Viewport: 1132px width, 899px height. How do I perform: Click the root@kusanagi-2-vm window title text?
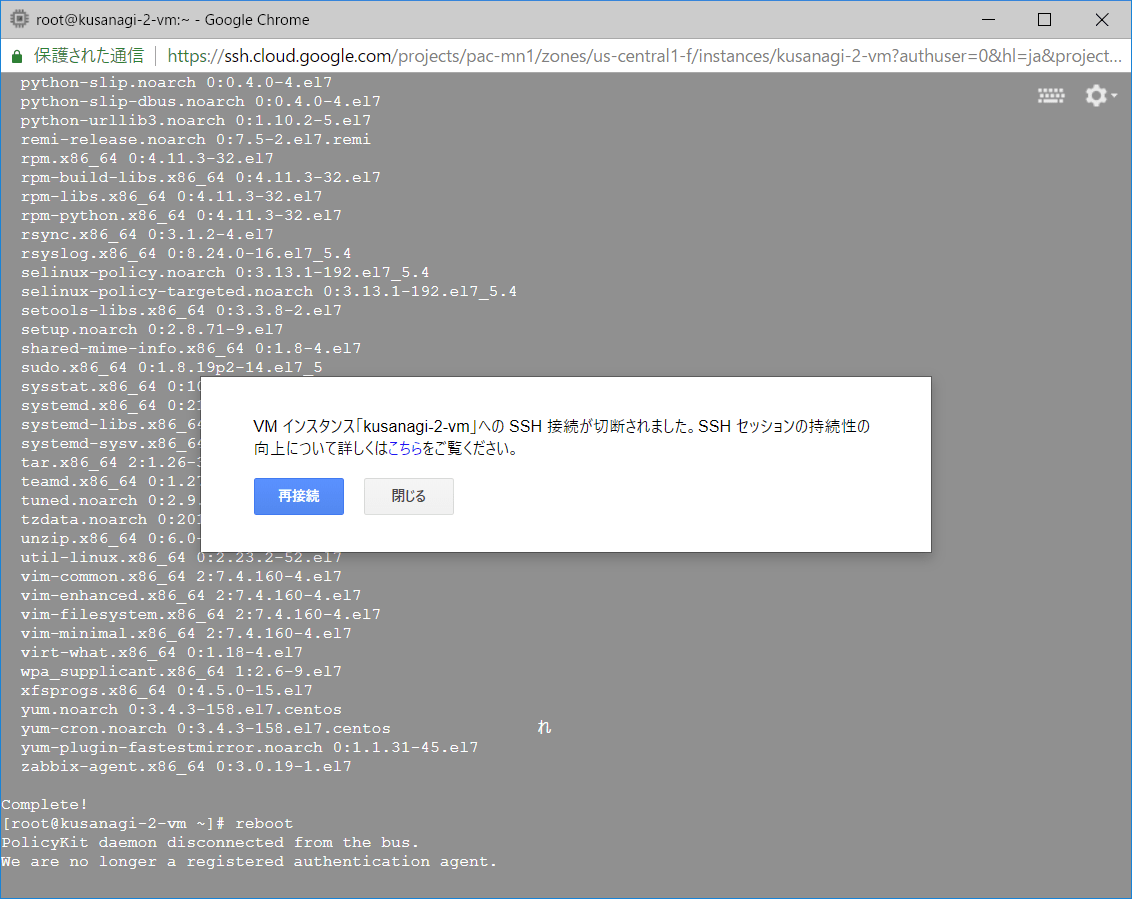tap(172, 19)
